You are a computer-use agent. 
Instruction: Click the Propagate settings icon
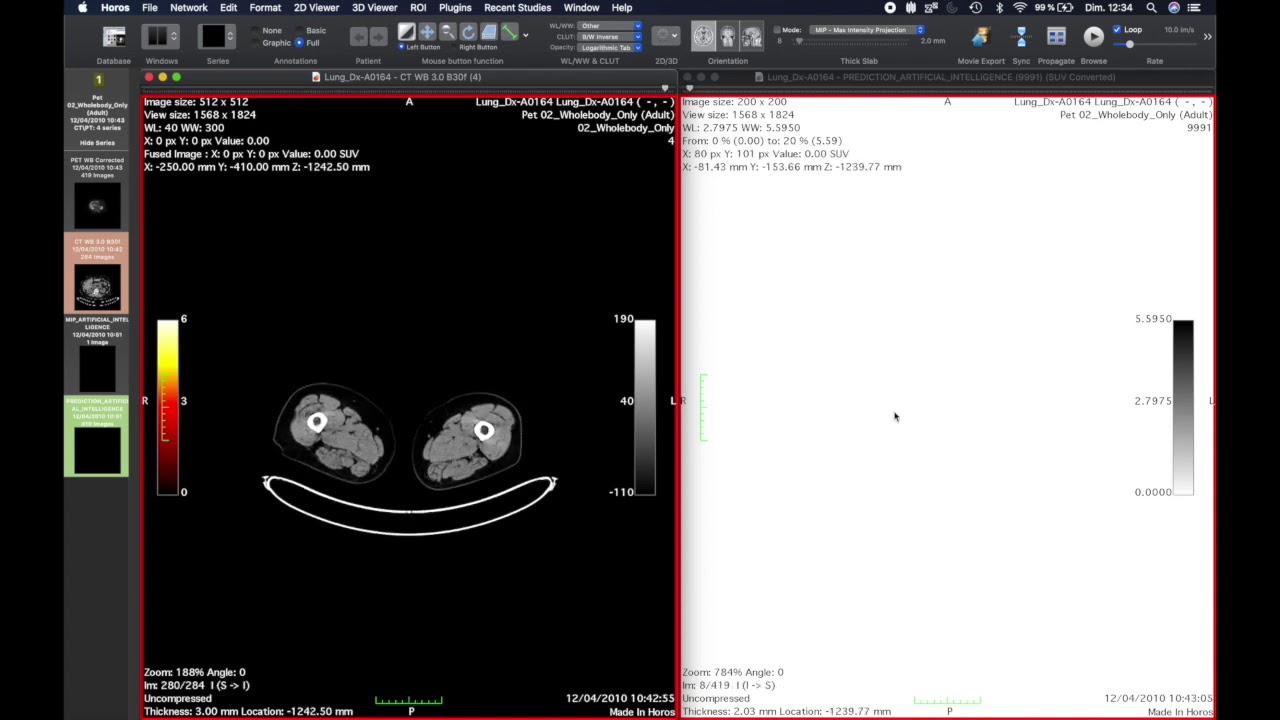coord(1056,37)
